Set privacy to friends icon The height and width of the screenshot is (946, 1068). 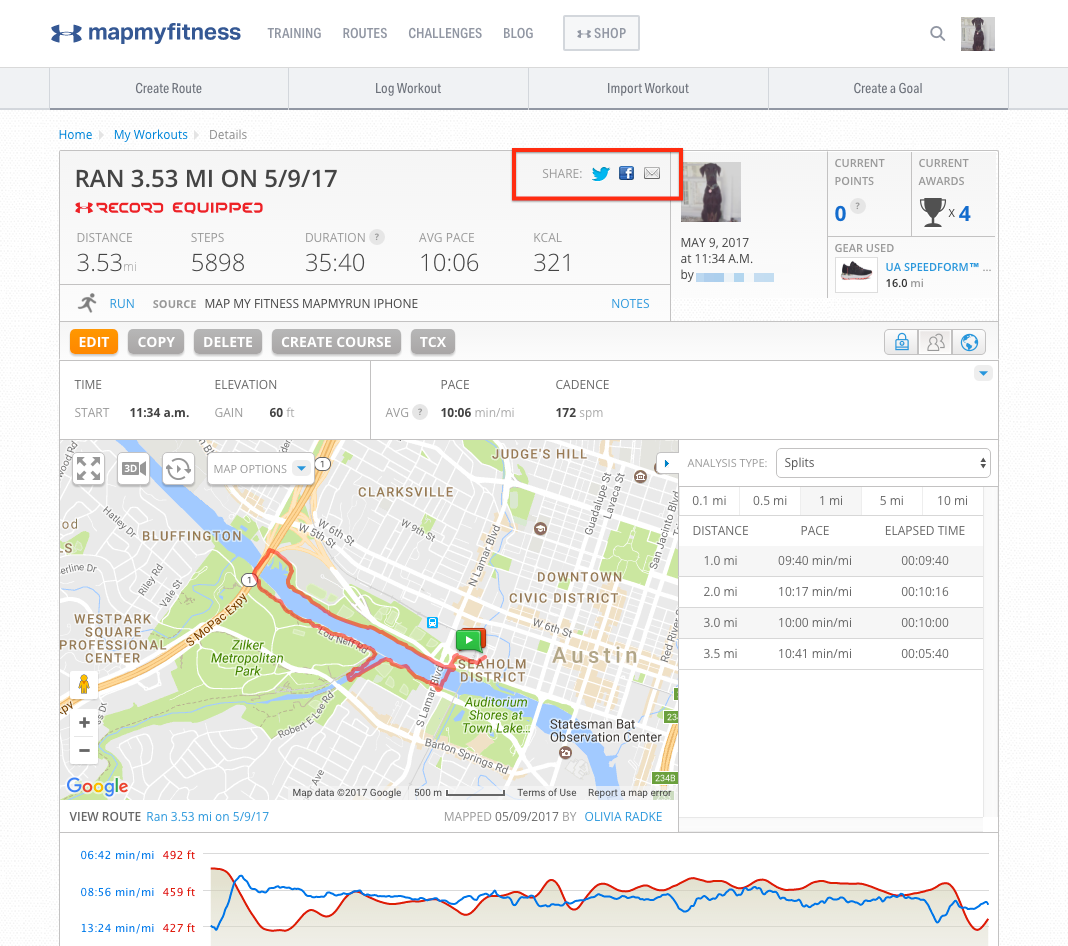pos(935,342)
